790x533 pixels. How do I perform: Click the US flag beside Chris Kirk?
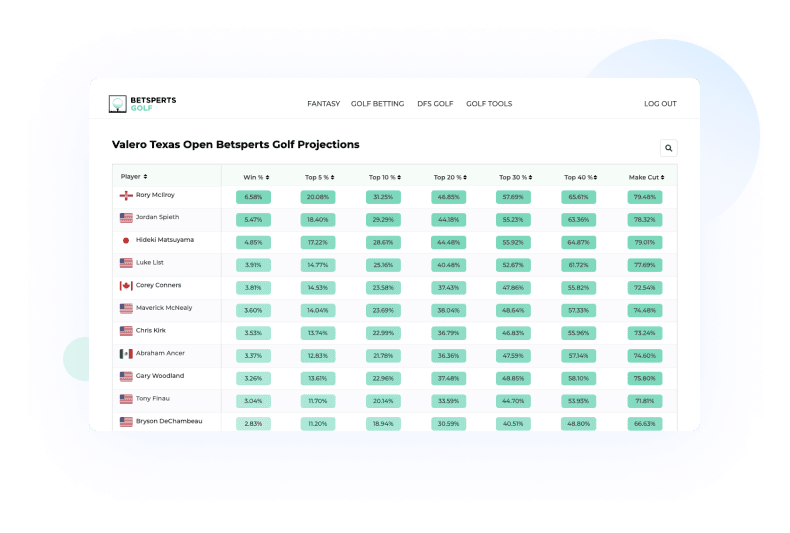126,331
